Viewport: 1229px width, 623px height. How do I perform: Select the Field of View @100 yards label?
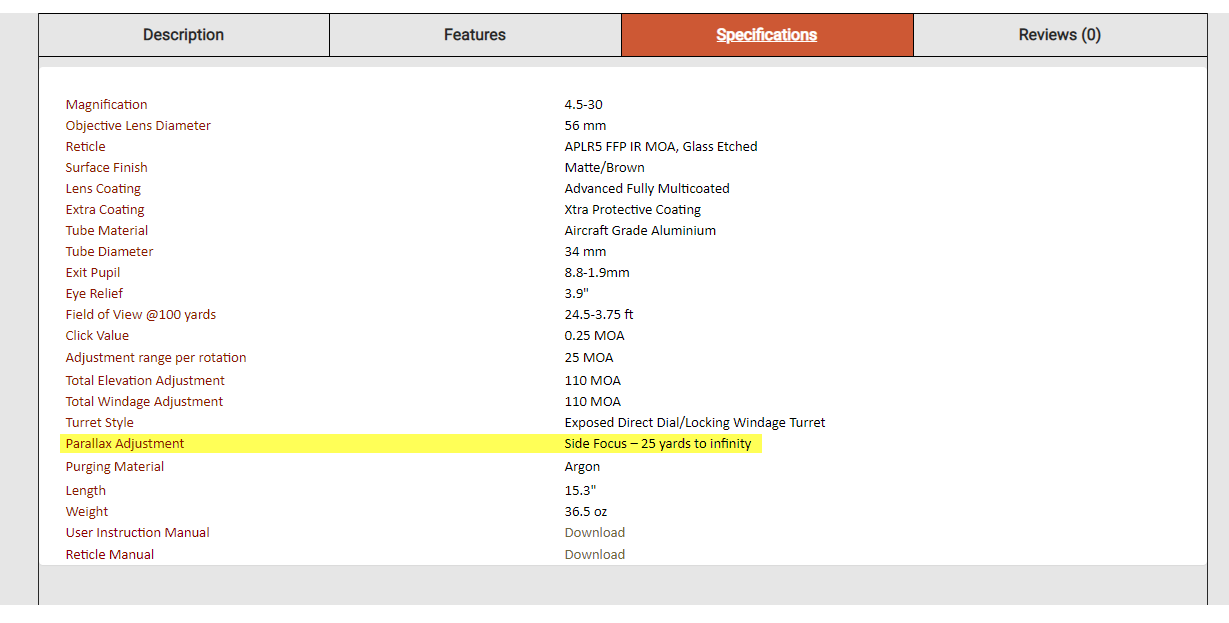[x=140, y=315]
